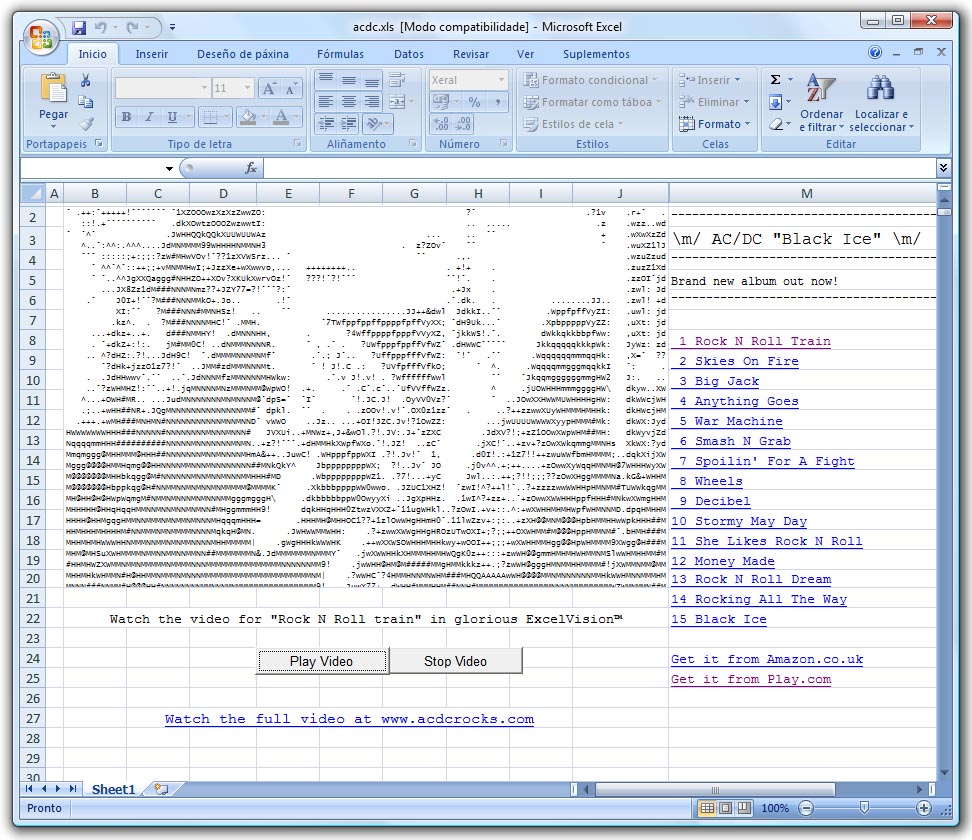Open the font size dropdown
This screenshot has width=972, height=840.
coord(247,88)
